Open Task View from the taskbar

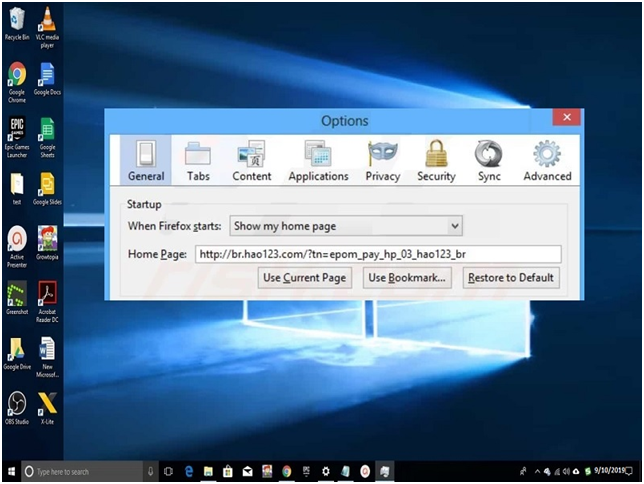[x=168, y=471]
